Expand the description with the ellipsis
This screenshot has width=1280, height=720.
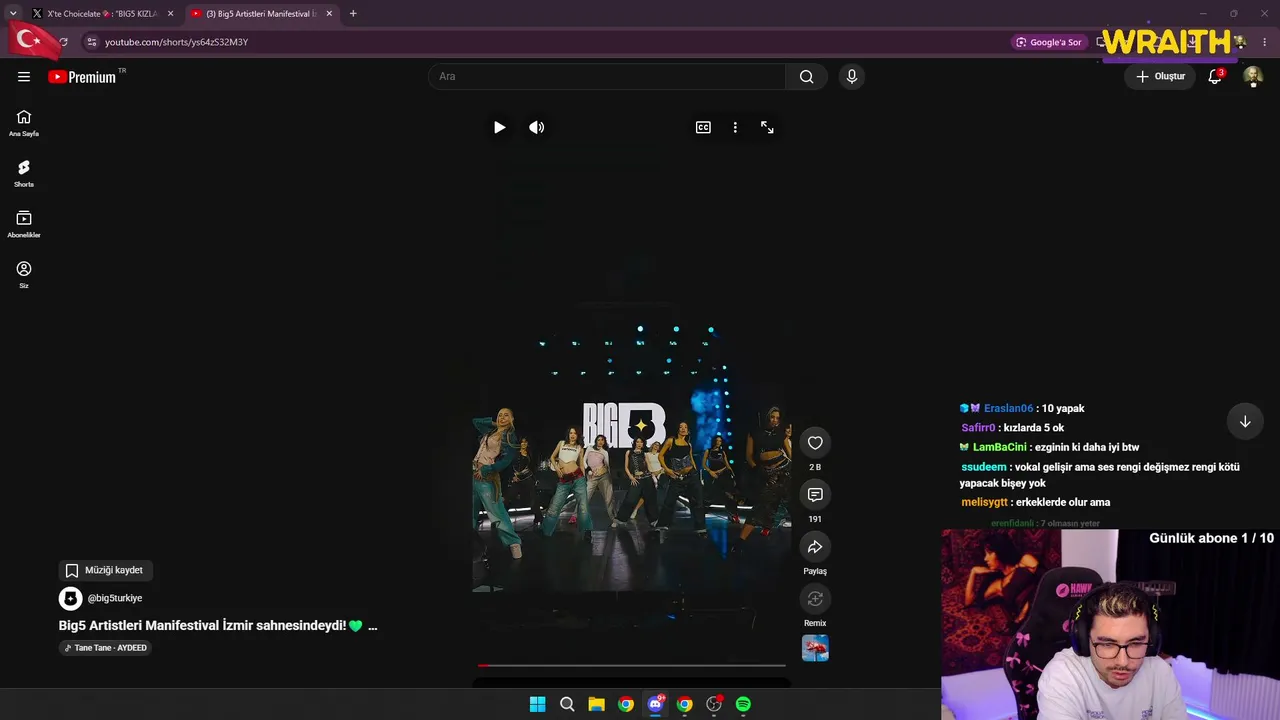coord(373,626)
